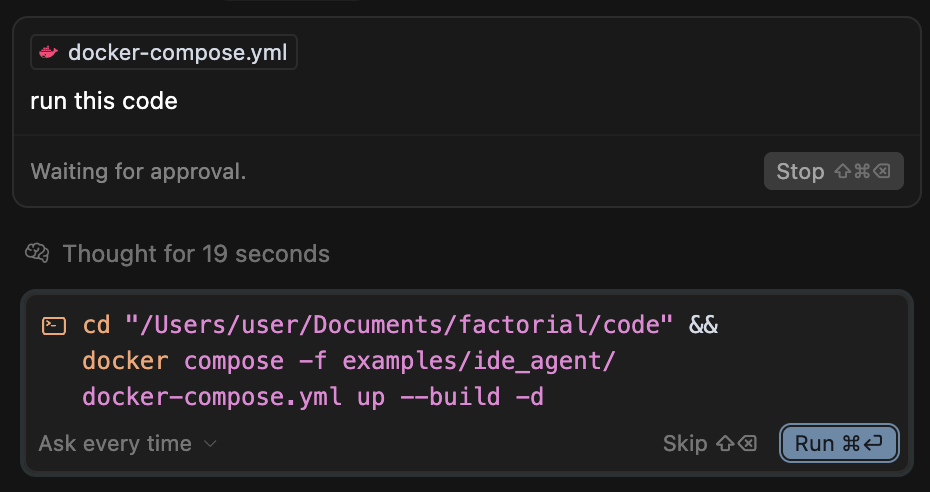Viewport: 930px width, 492px height.
Task: Click the "--build" flag in the command
Action: (450, 397)
